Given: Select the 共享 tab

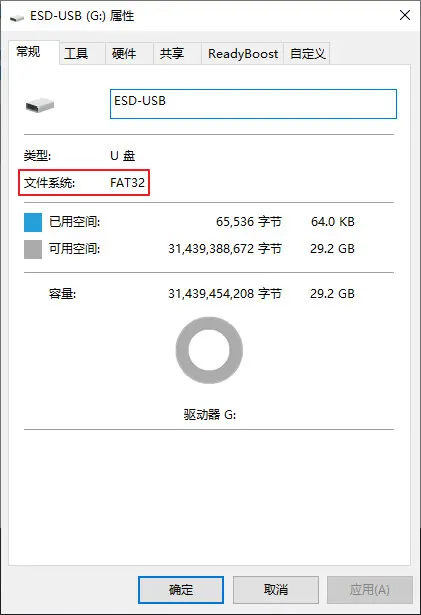Looking at the screenshot, I should point(171,53).
